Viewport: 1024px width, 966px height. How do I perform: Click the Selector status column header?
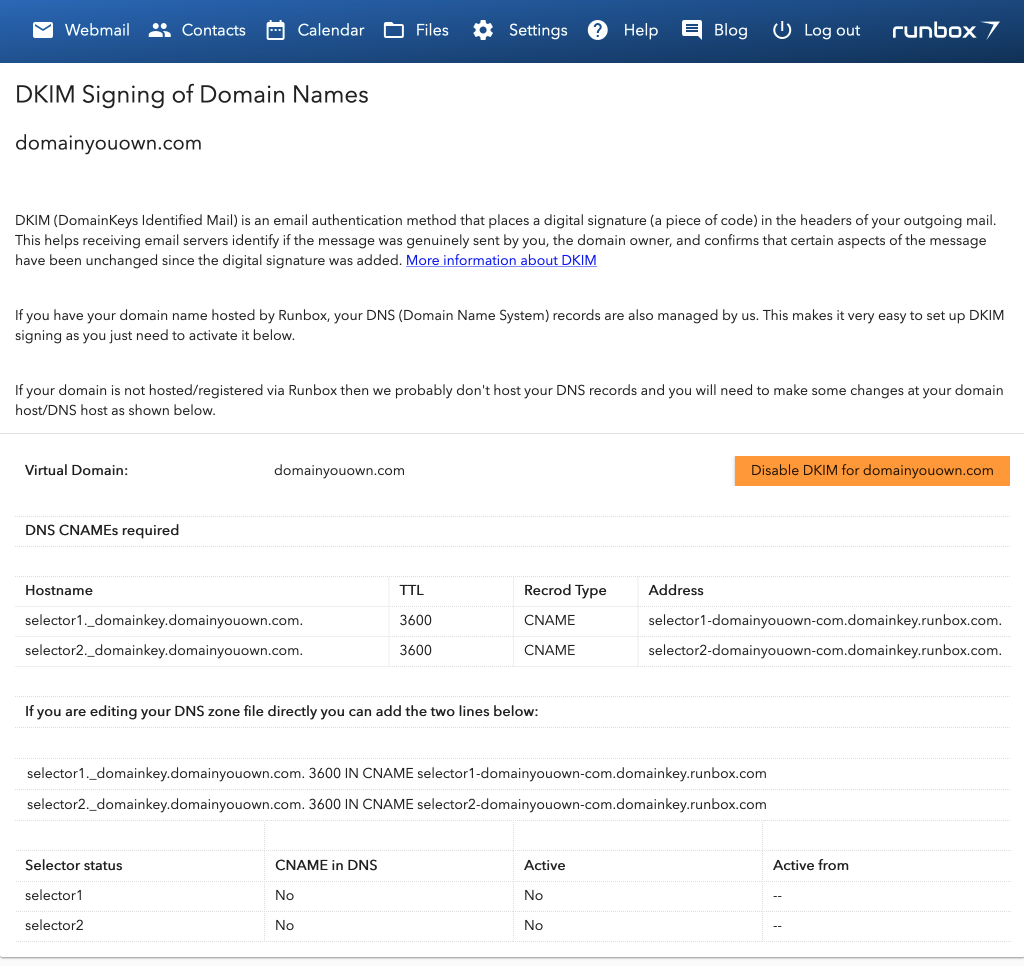[74, 865]
